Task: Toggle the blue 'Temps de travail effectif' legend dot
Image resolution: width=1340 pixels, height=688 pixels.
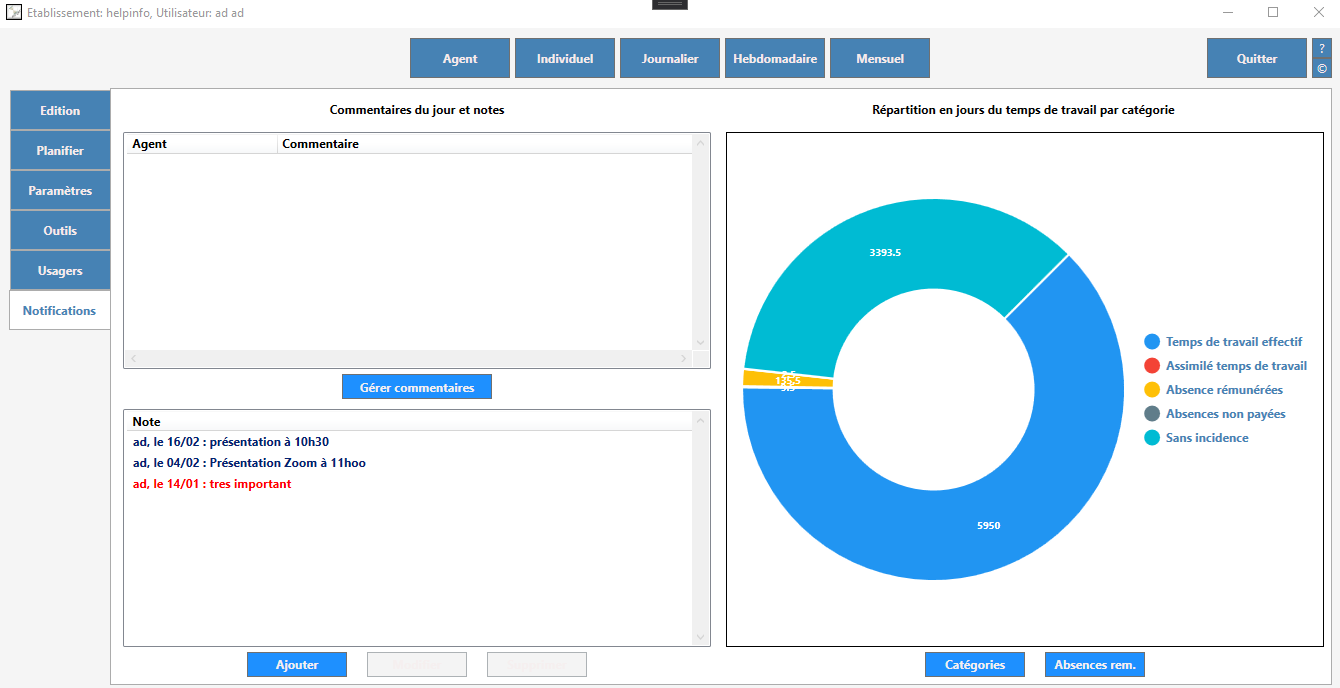Action: click(x=1152, y=342)
